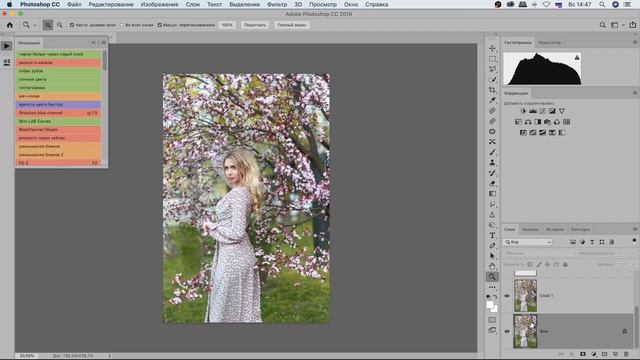Select the Hand tool
The width and height of the screenshot is (640, 360).
(x=492, y=267)
